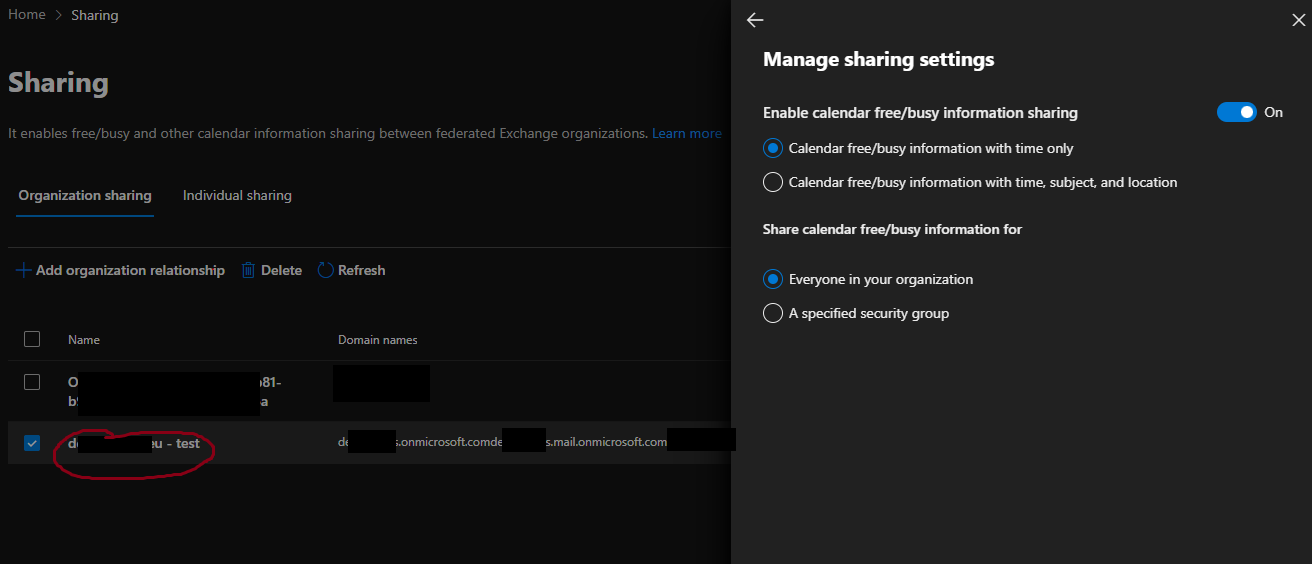Click the circular Refresh arrow icon

(x=325, y=270)
